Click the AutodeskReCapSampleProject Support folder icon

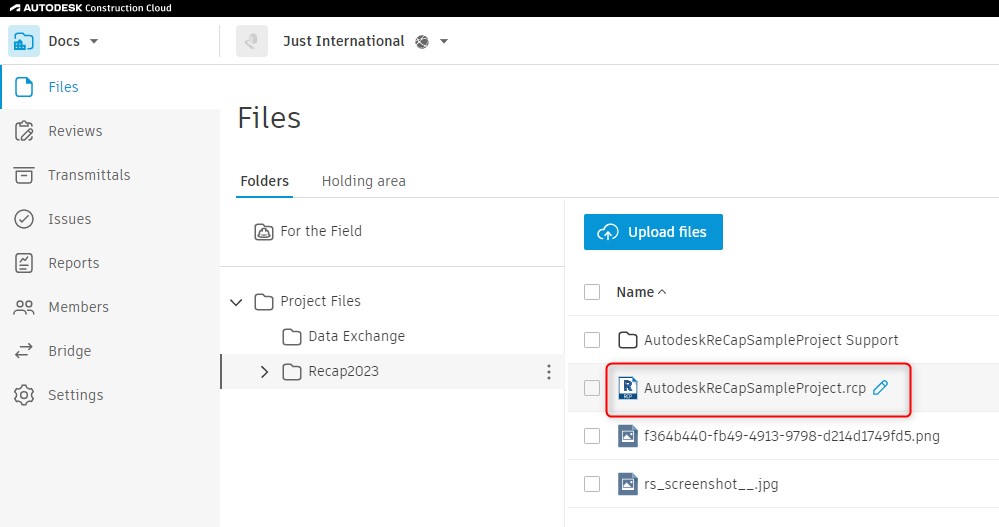pyautogui.click(x=628, y=340)
